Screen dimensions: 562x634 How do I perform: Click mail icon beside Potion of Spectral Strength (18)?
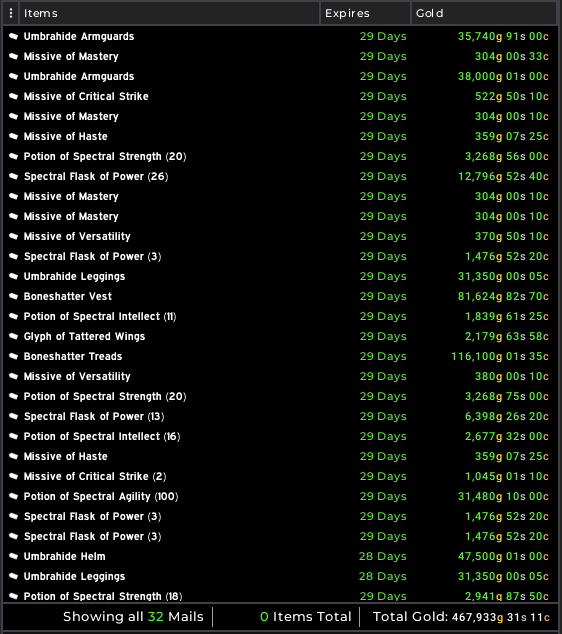[13, 596]
